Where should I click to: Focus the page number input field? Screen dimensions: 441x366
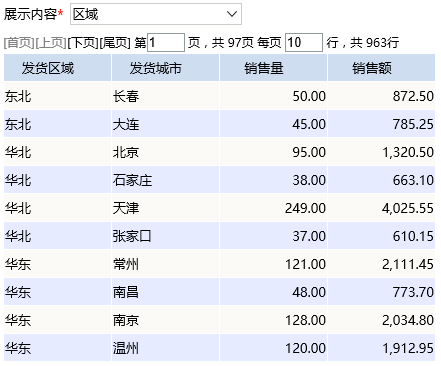(166, 42)
